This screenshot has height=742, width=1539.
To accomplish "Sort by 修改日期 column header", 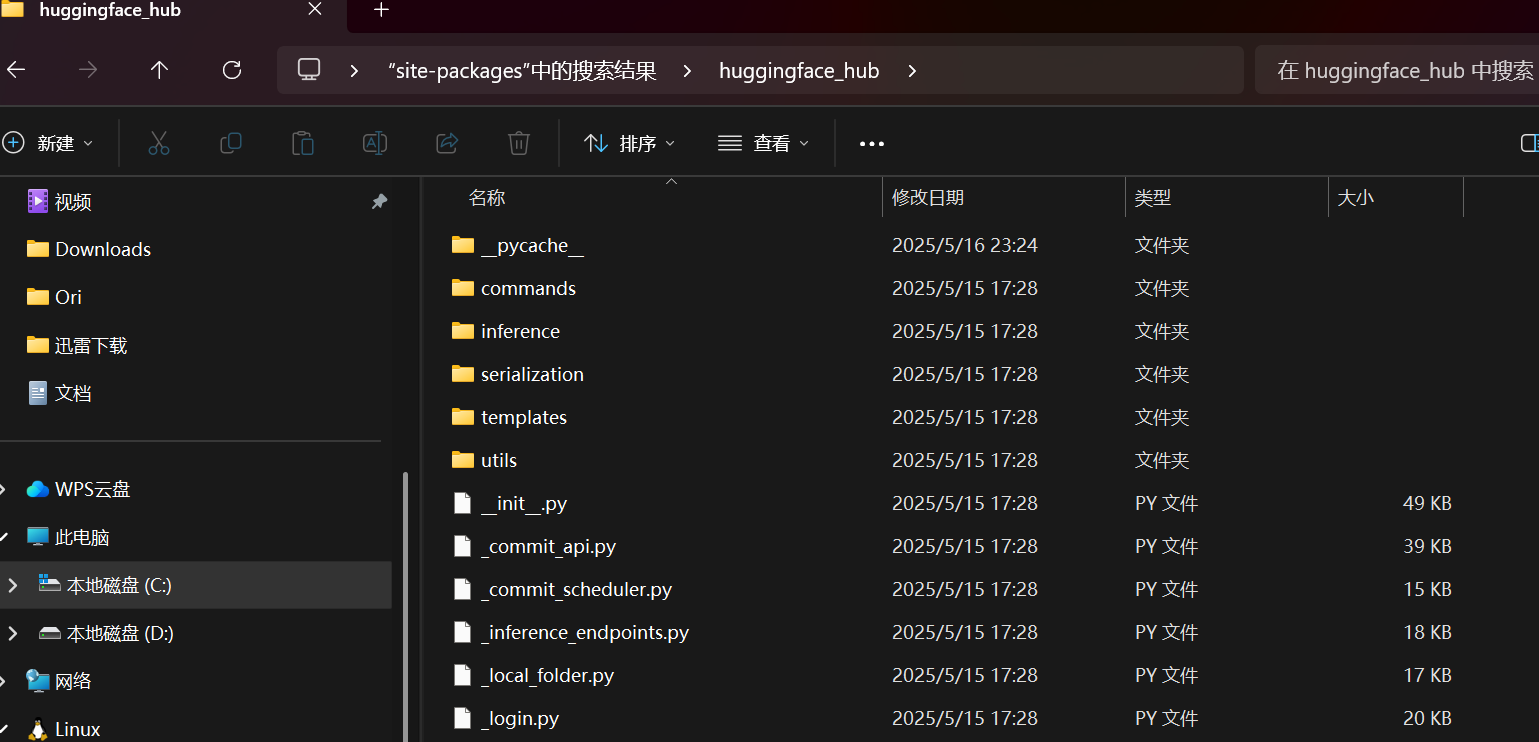I will [927, 198].
